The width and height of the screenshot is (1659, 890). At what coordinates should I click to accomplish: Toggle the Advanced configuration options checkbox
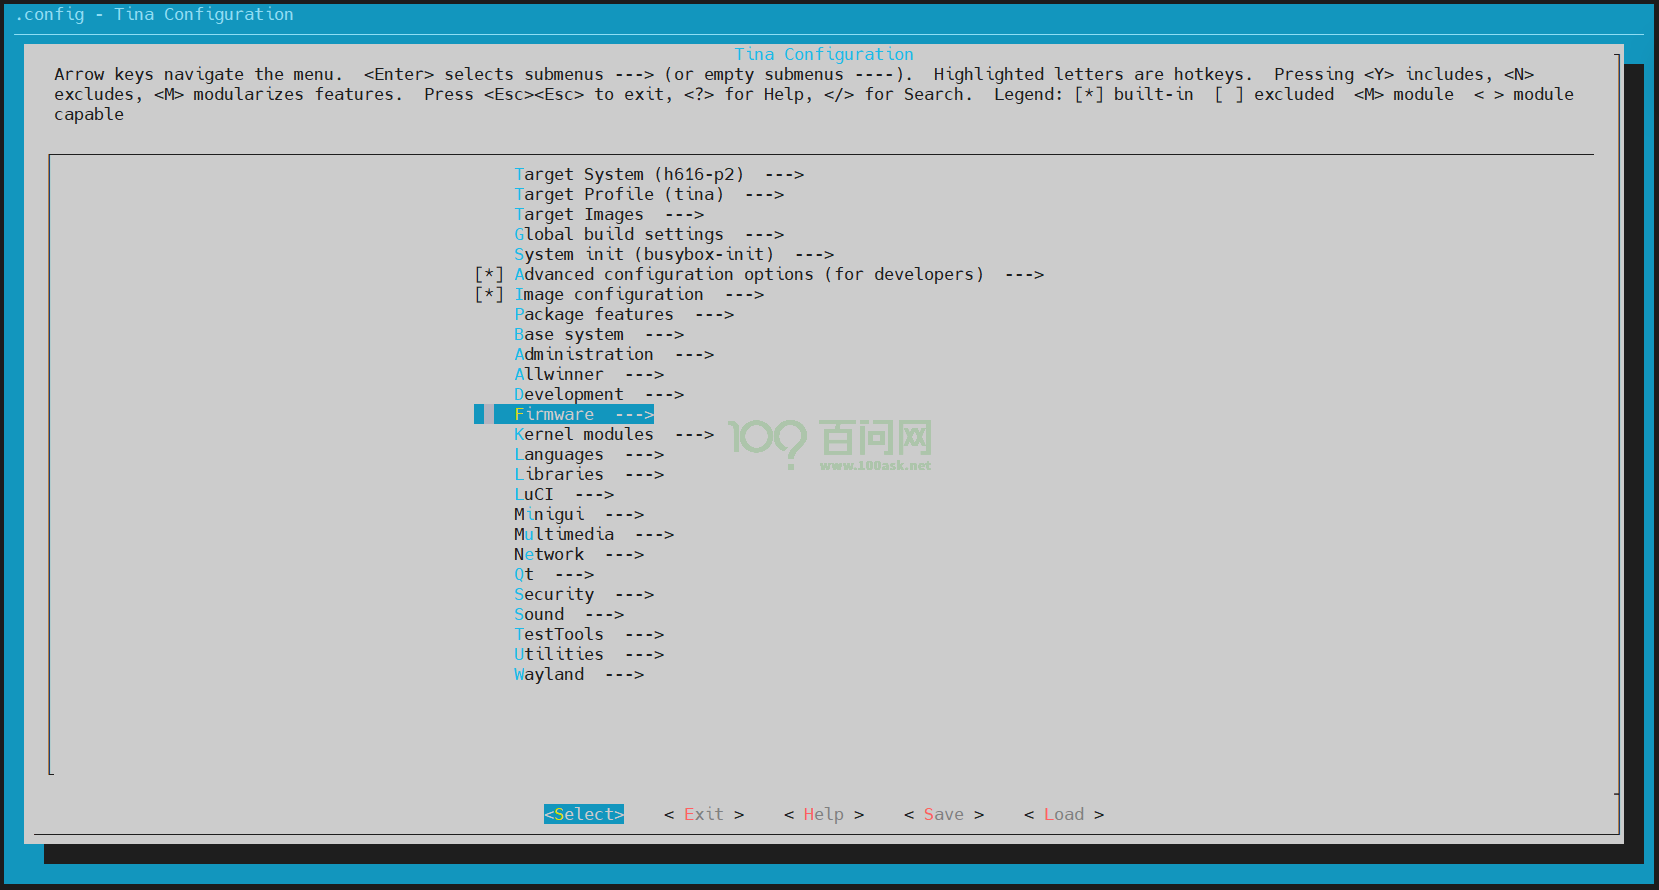489,274
